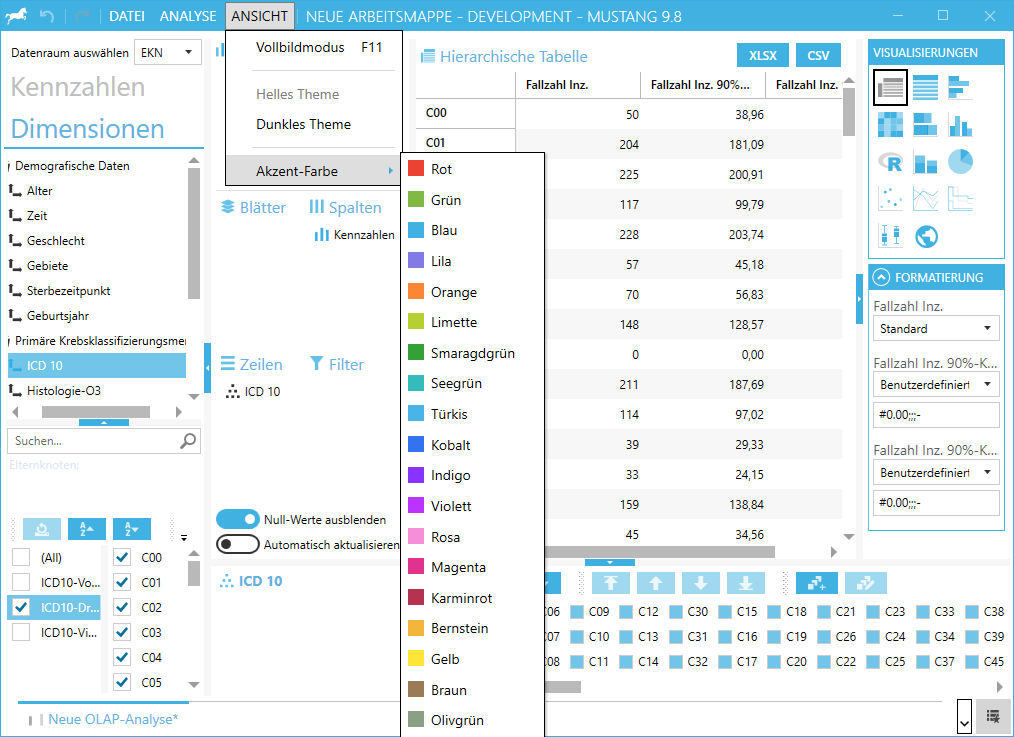Viewport: 1014px width, 737px height.
Task: Select the box plot visualization
Action: 890,236
